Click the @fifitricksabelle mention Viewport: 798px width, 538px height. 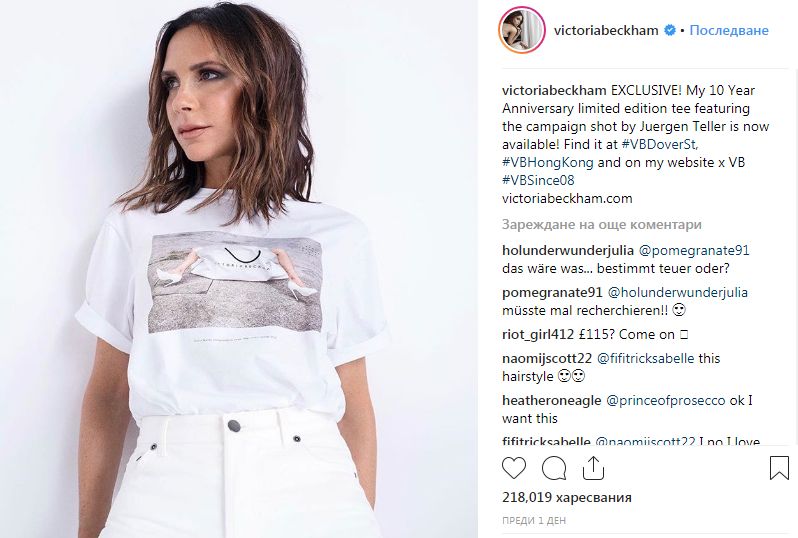click(645, 358)
